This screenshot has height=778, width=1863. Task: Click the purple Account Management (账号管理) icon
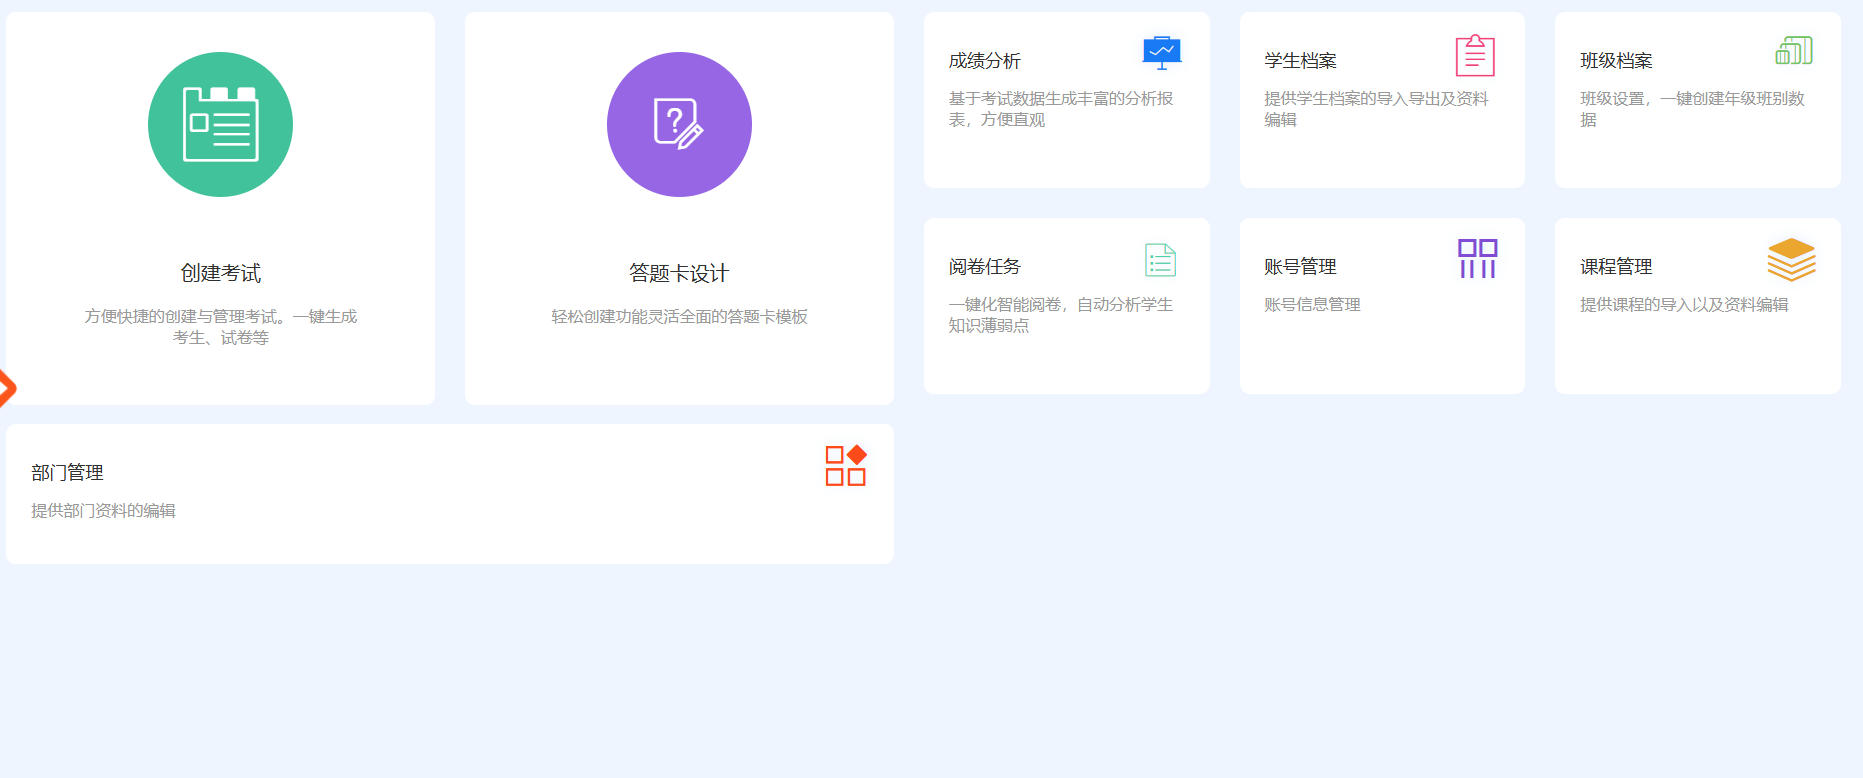1477,259
